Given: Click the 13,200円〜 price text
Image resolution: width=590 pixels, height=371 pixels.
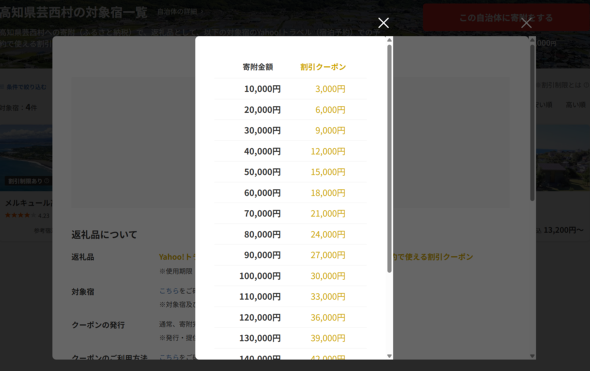Looking at the screenshot, I should (x=563, y=230).
